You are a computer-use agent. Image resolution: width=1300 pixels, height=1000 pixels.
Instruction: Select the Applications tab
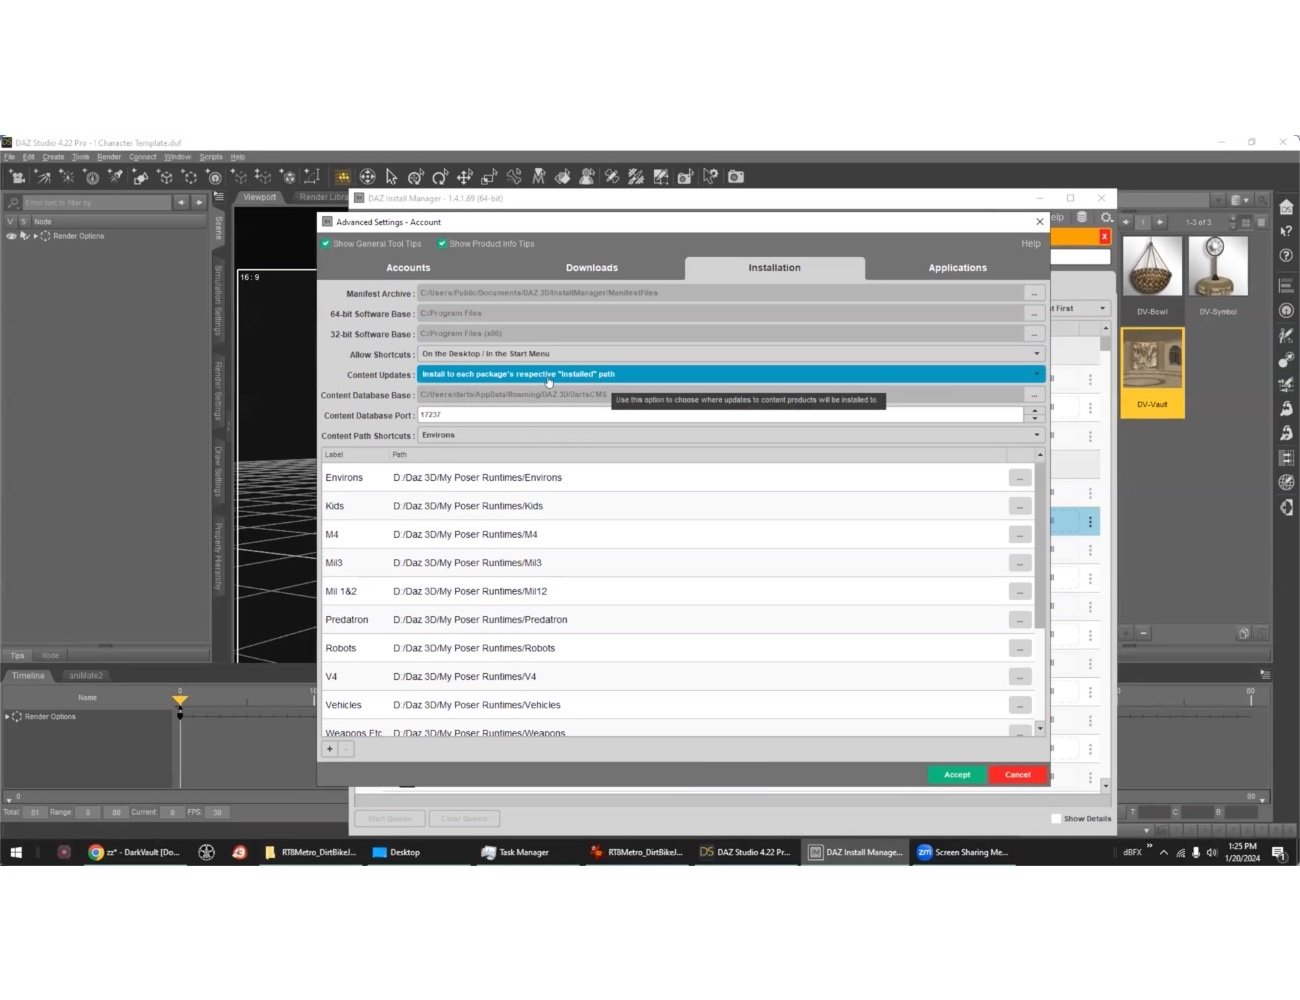coord(957,267)
